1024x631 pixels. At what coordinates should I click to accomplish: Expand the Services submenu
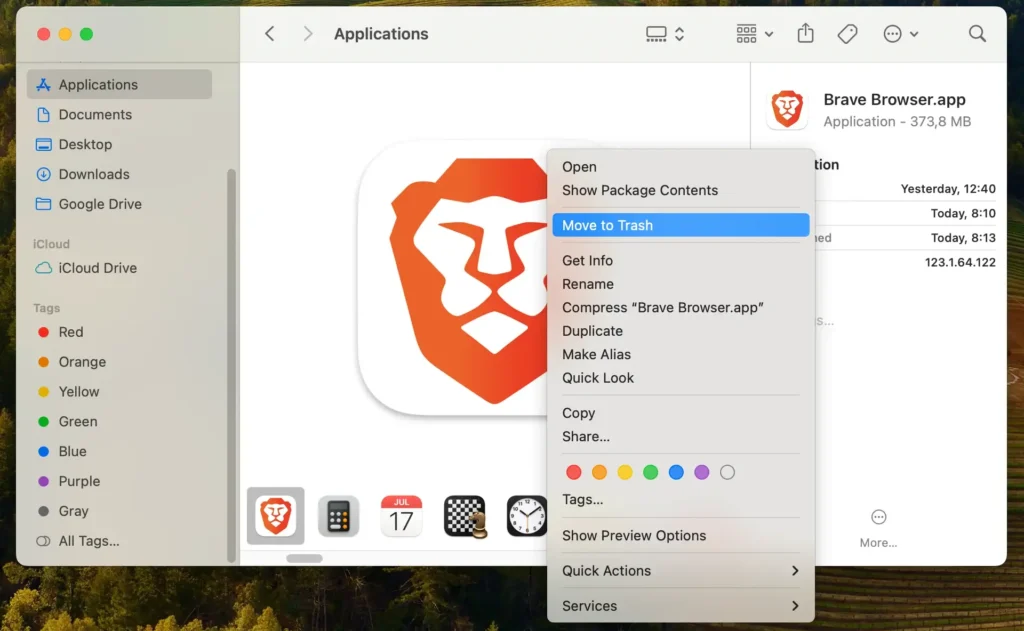coord(680,606)
